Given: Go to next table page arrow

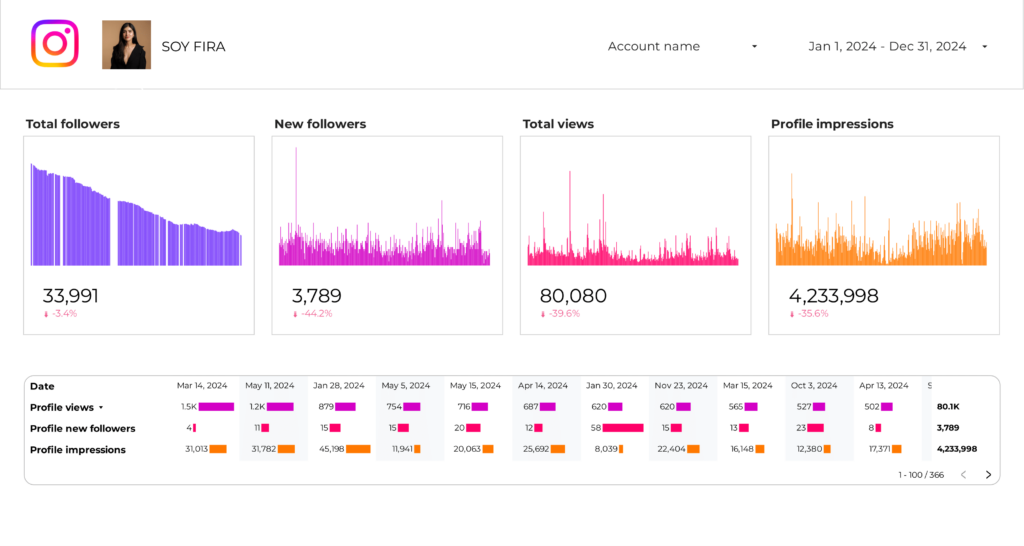Looking at the screenshot, I should pyautogui.click(x=988, y=475).
